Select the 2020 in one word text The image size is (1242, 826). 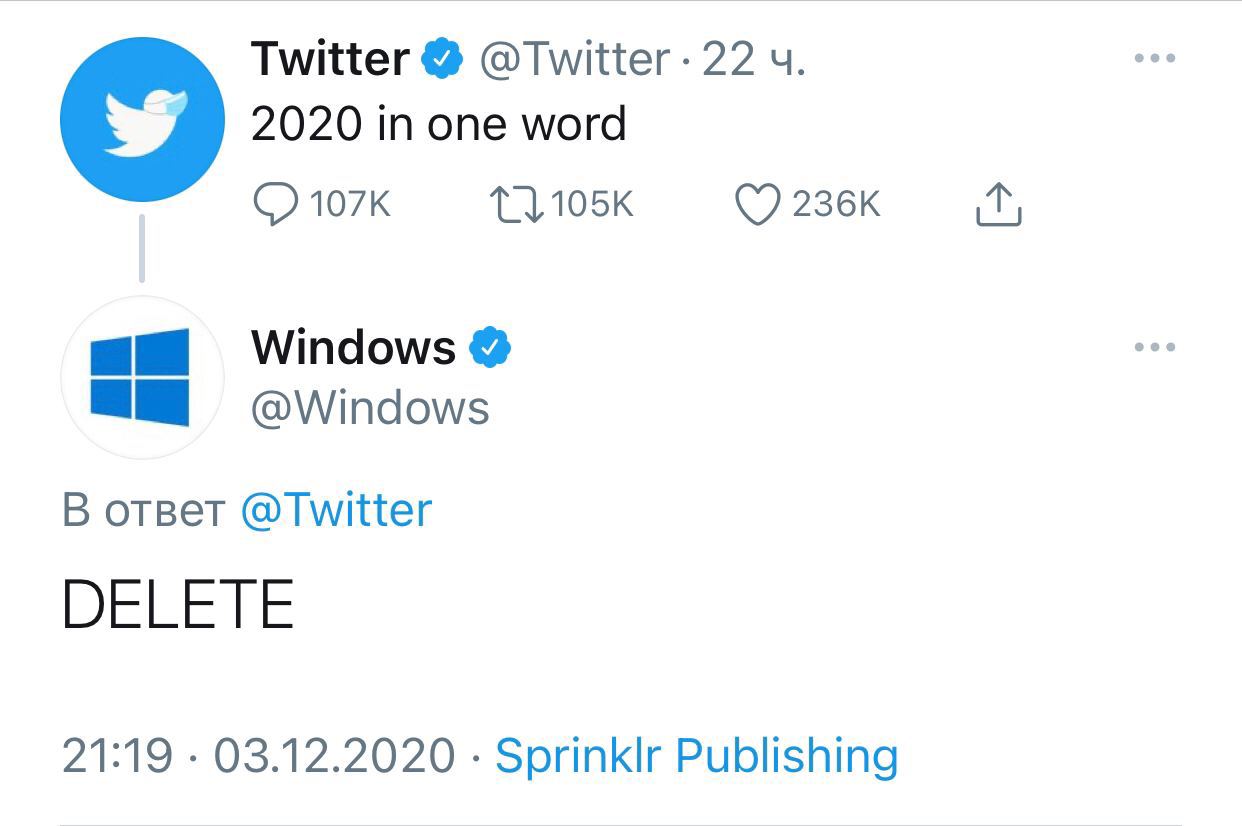439,124
